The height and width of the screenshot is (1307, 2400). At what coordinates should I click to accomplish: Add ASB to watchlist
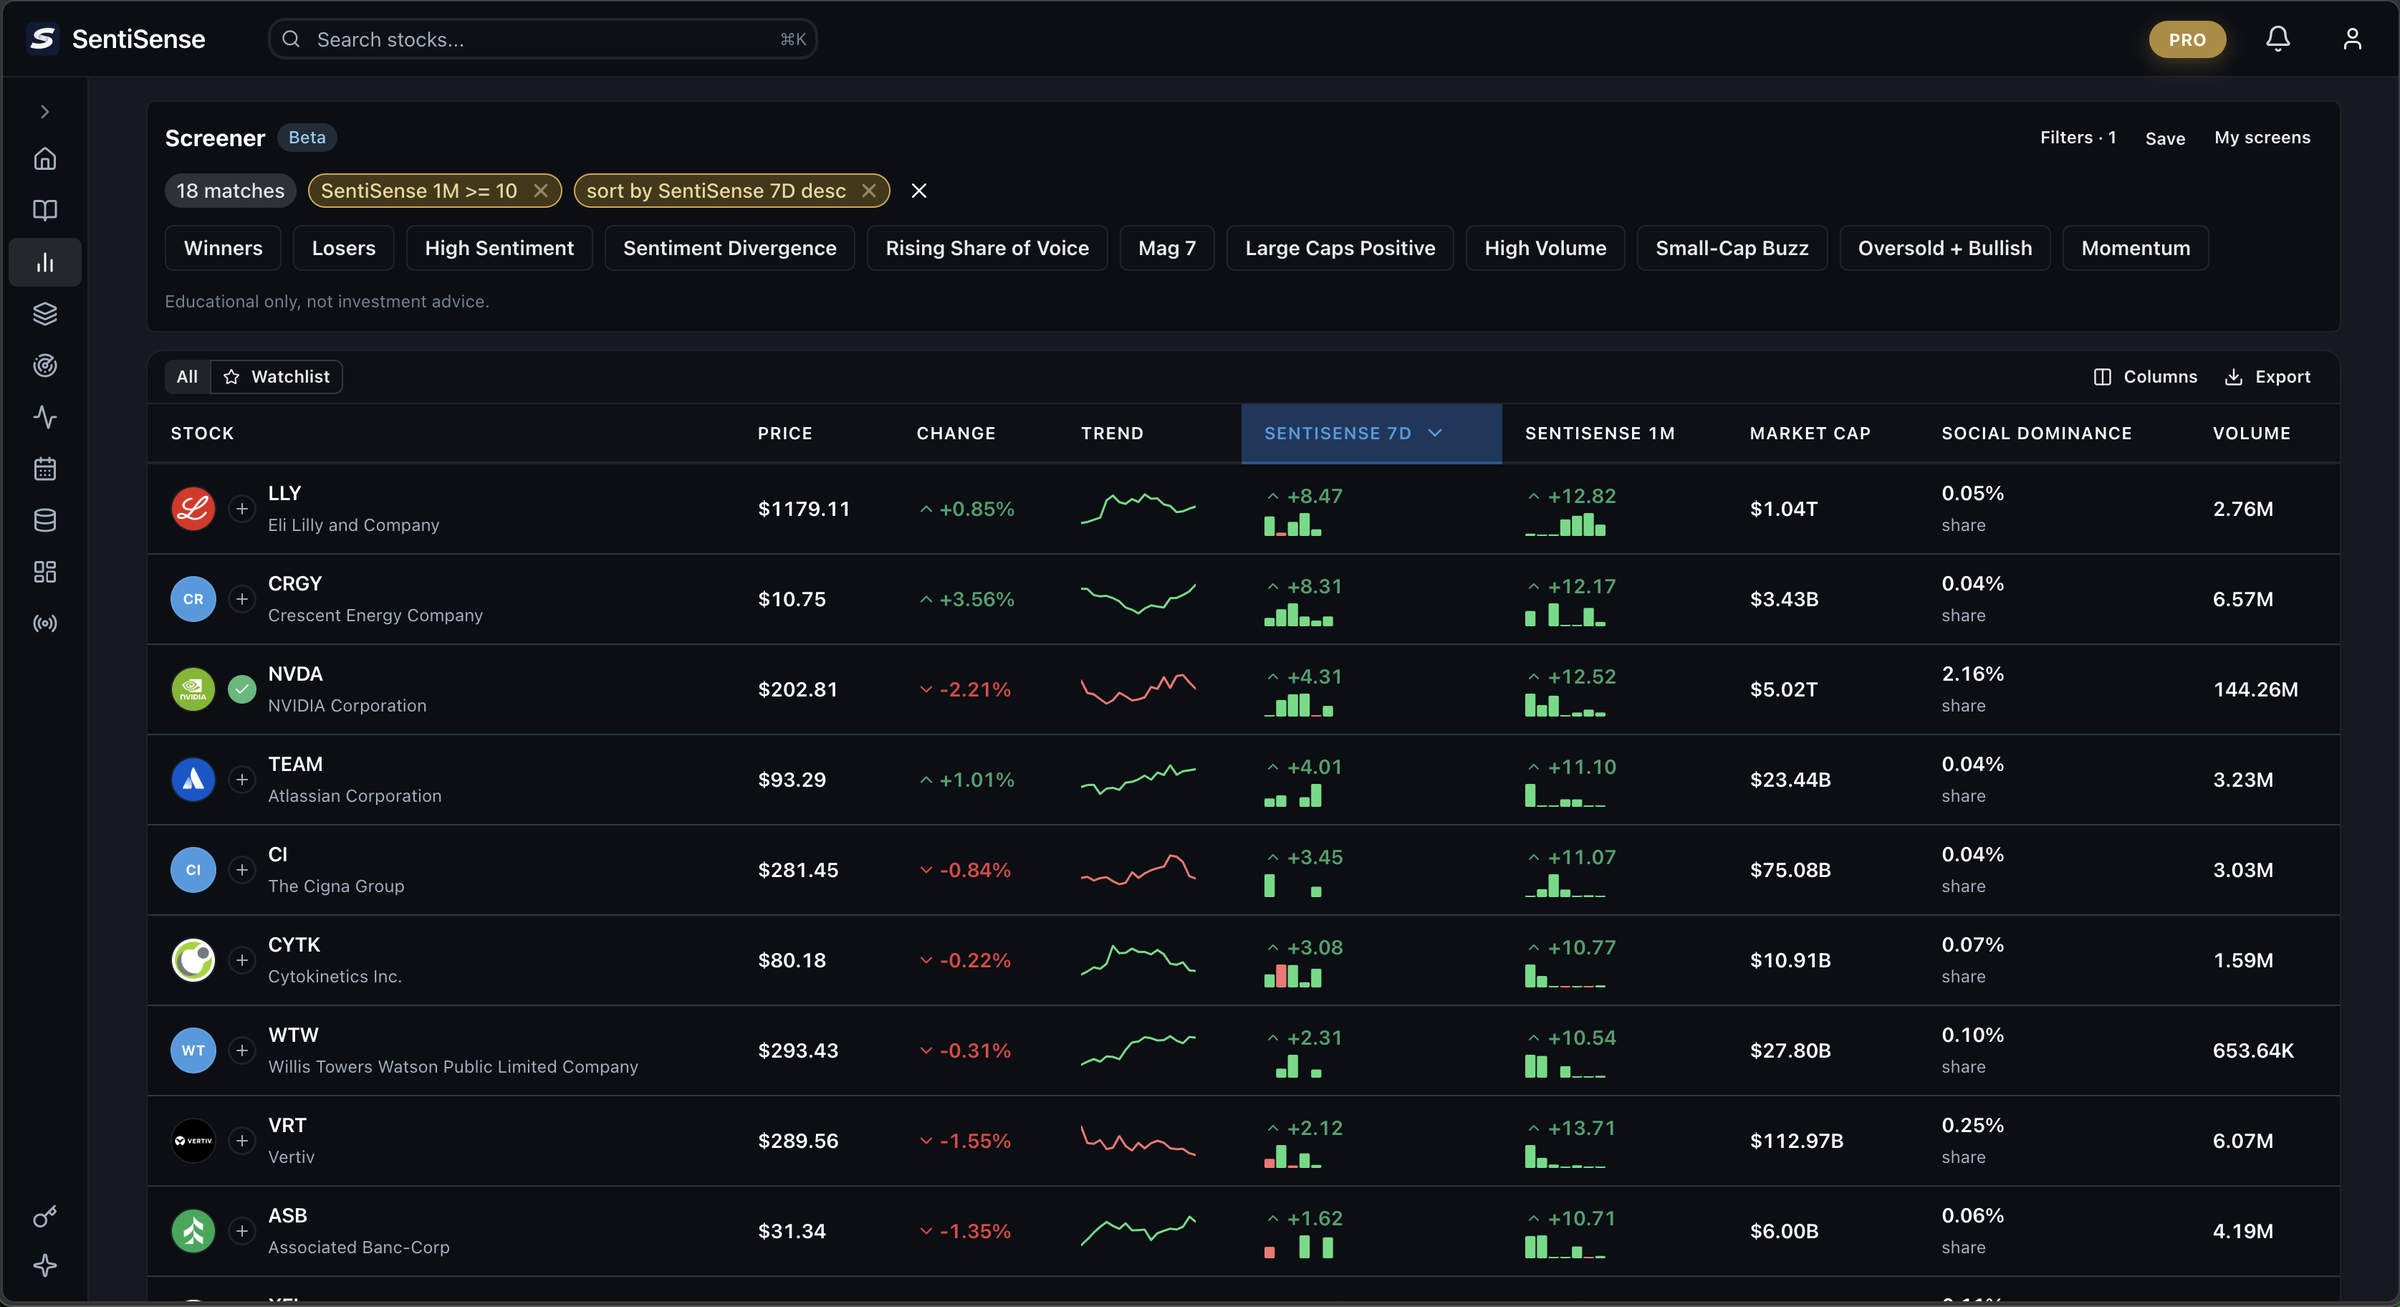click(x=242, y=1231)
